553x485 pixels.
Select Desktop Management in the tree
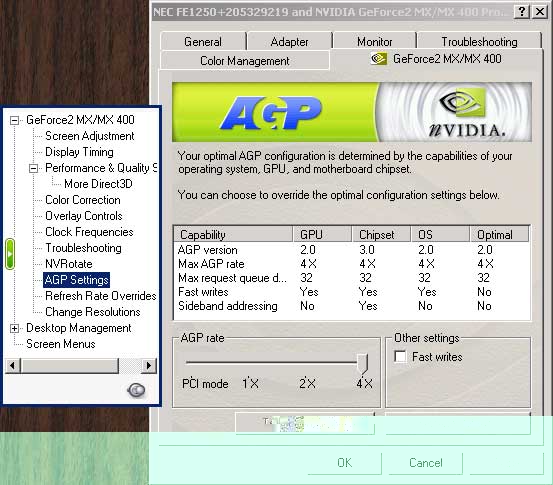[79, 328]
